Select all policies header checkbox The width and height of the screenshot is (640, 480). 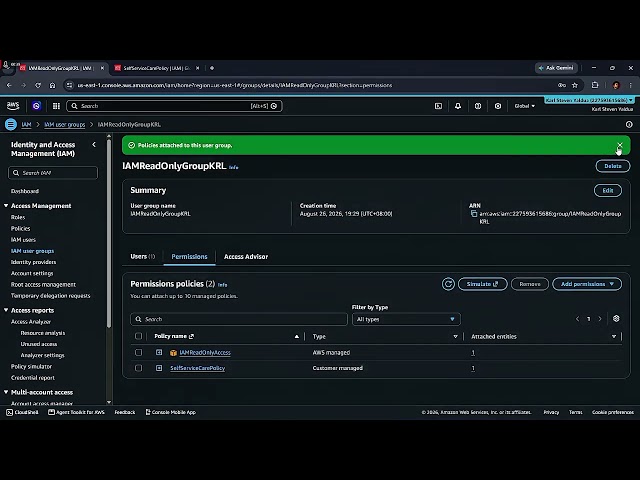[138, 336]
